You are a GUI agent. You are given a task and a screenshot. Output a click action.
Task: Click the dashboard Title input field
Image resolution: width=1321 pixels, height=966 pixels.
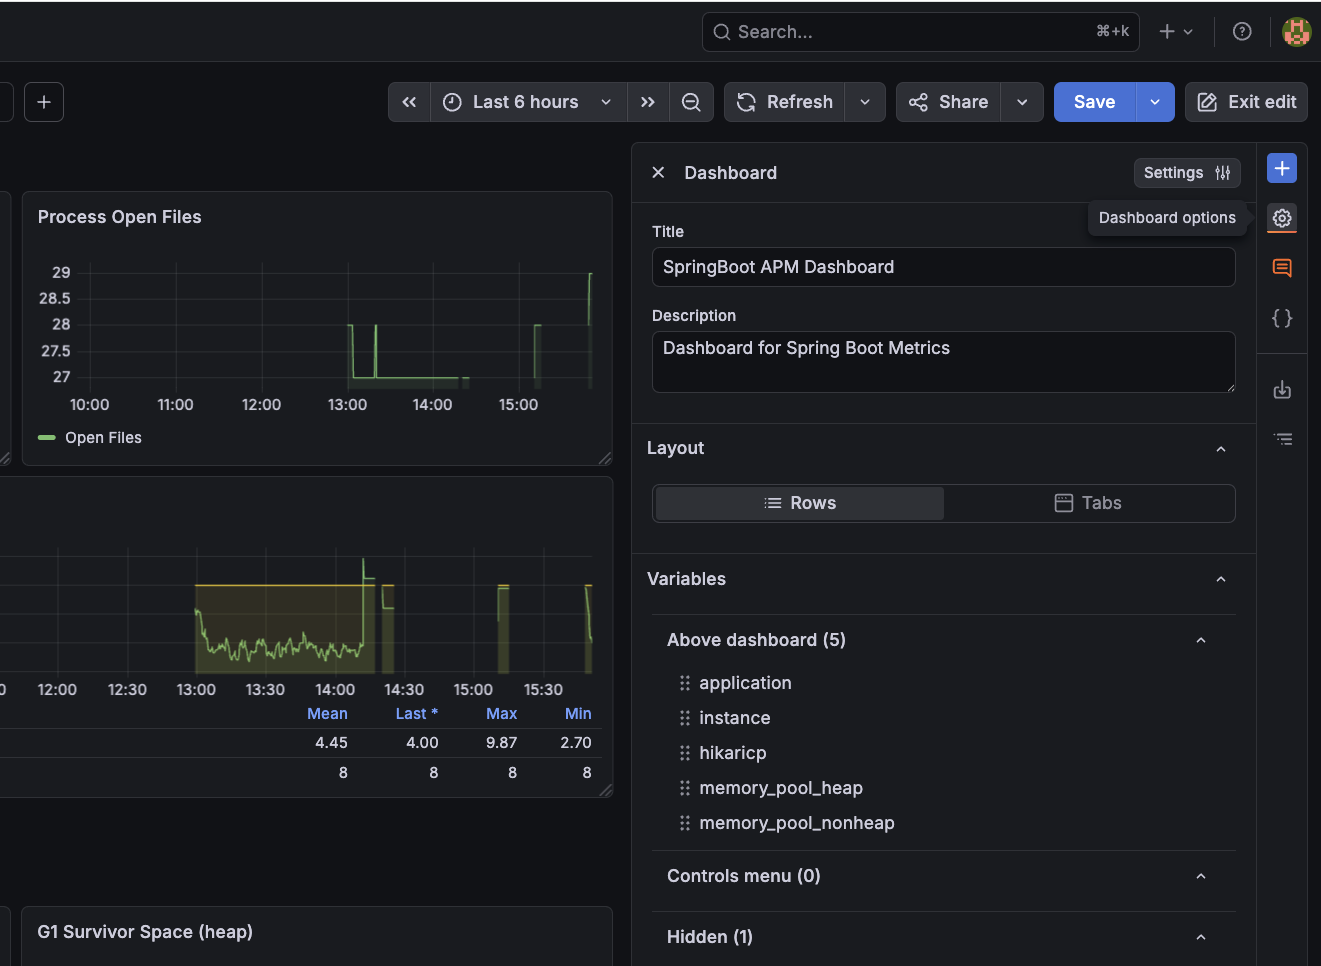coord(943,267)
